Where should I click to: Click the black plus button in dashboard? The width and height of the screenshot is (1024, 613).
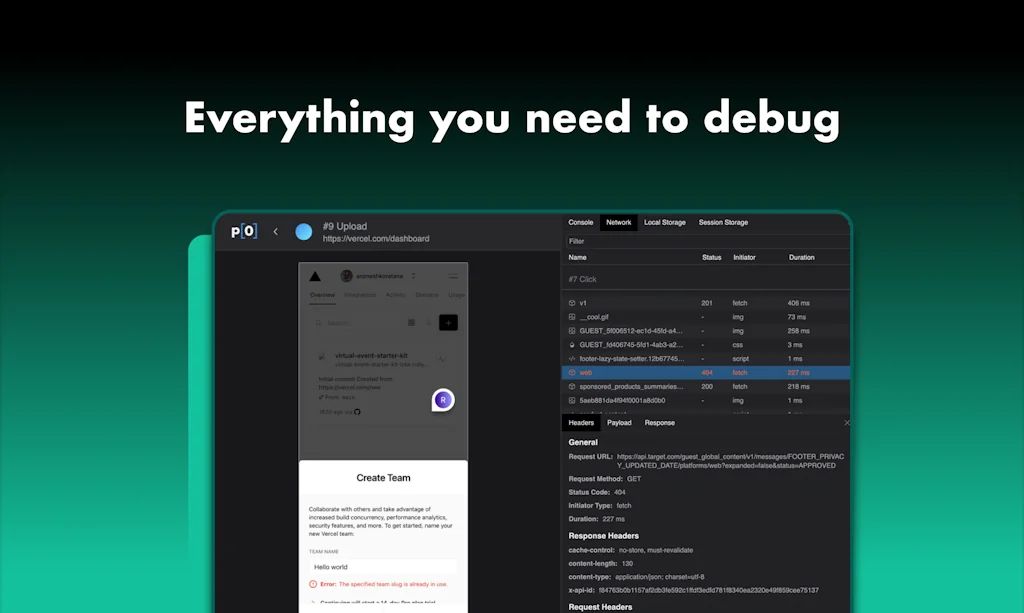pyautogui.click(x=448, y=323)
